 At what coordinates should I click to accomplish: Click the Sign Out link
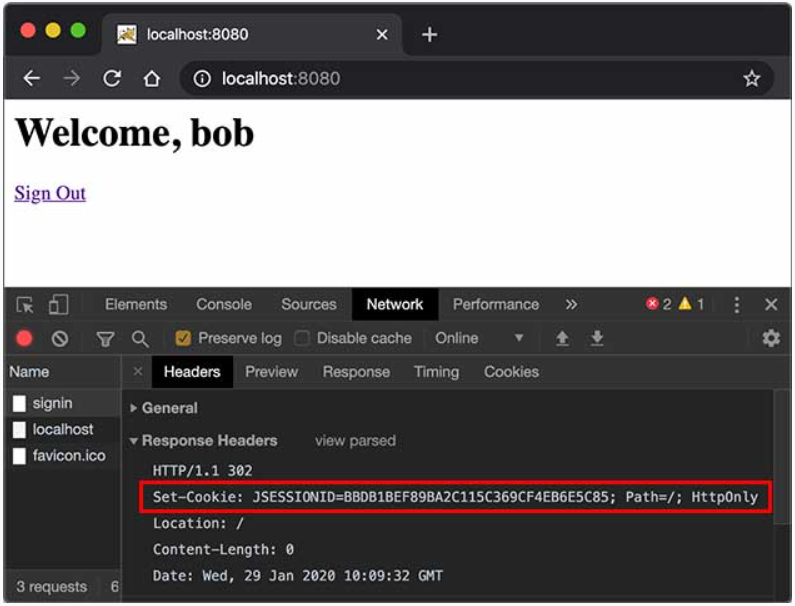[50, 193]
